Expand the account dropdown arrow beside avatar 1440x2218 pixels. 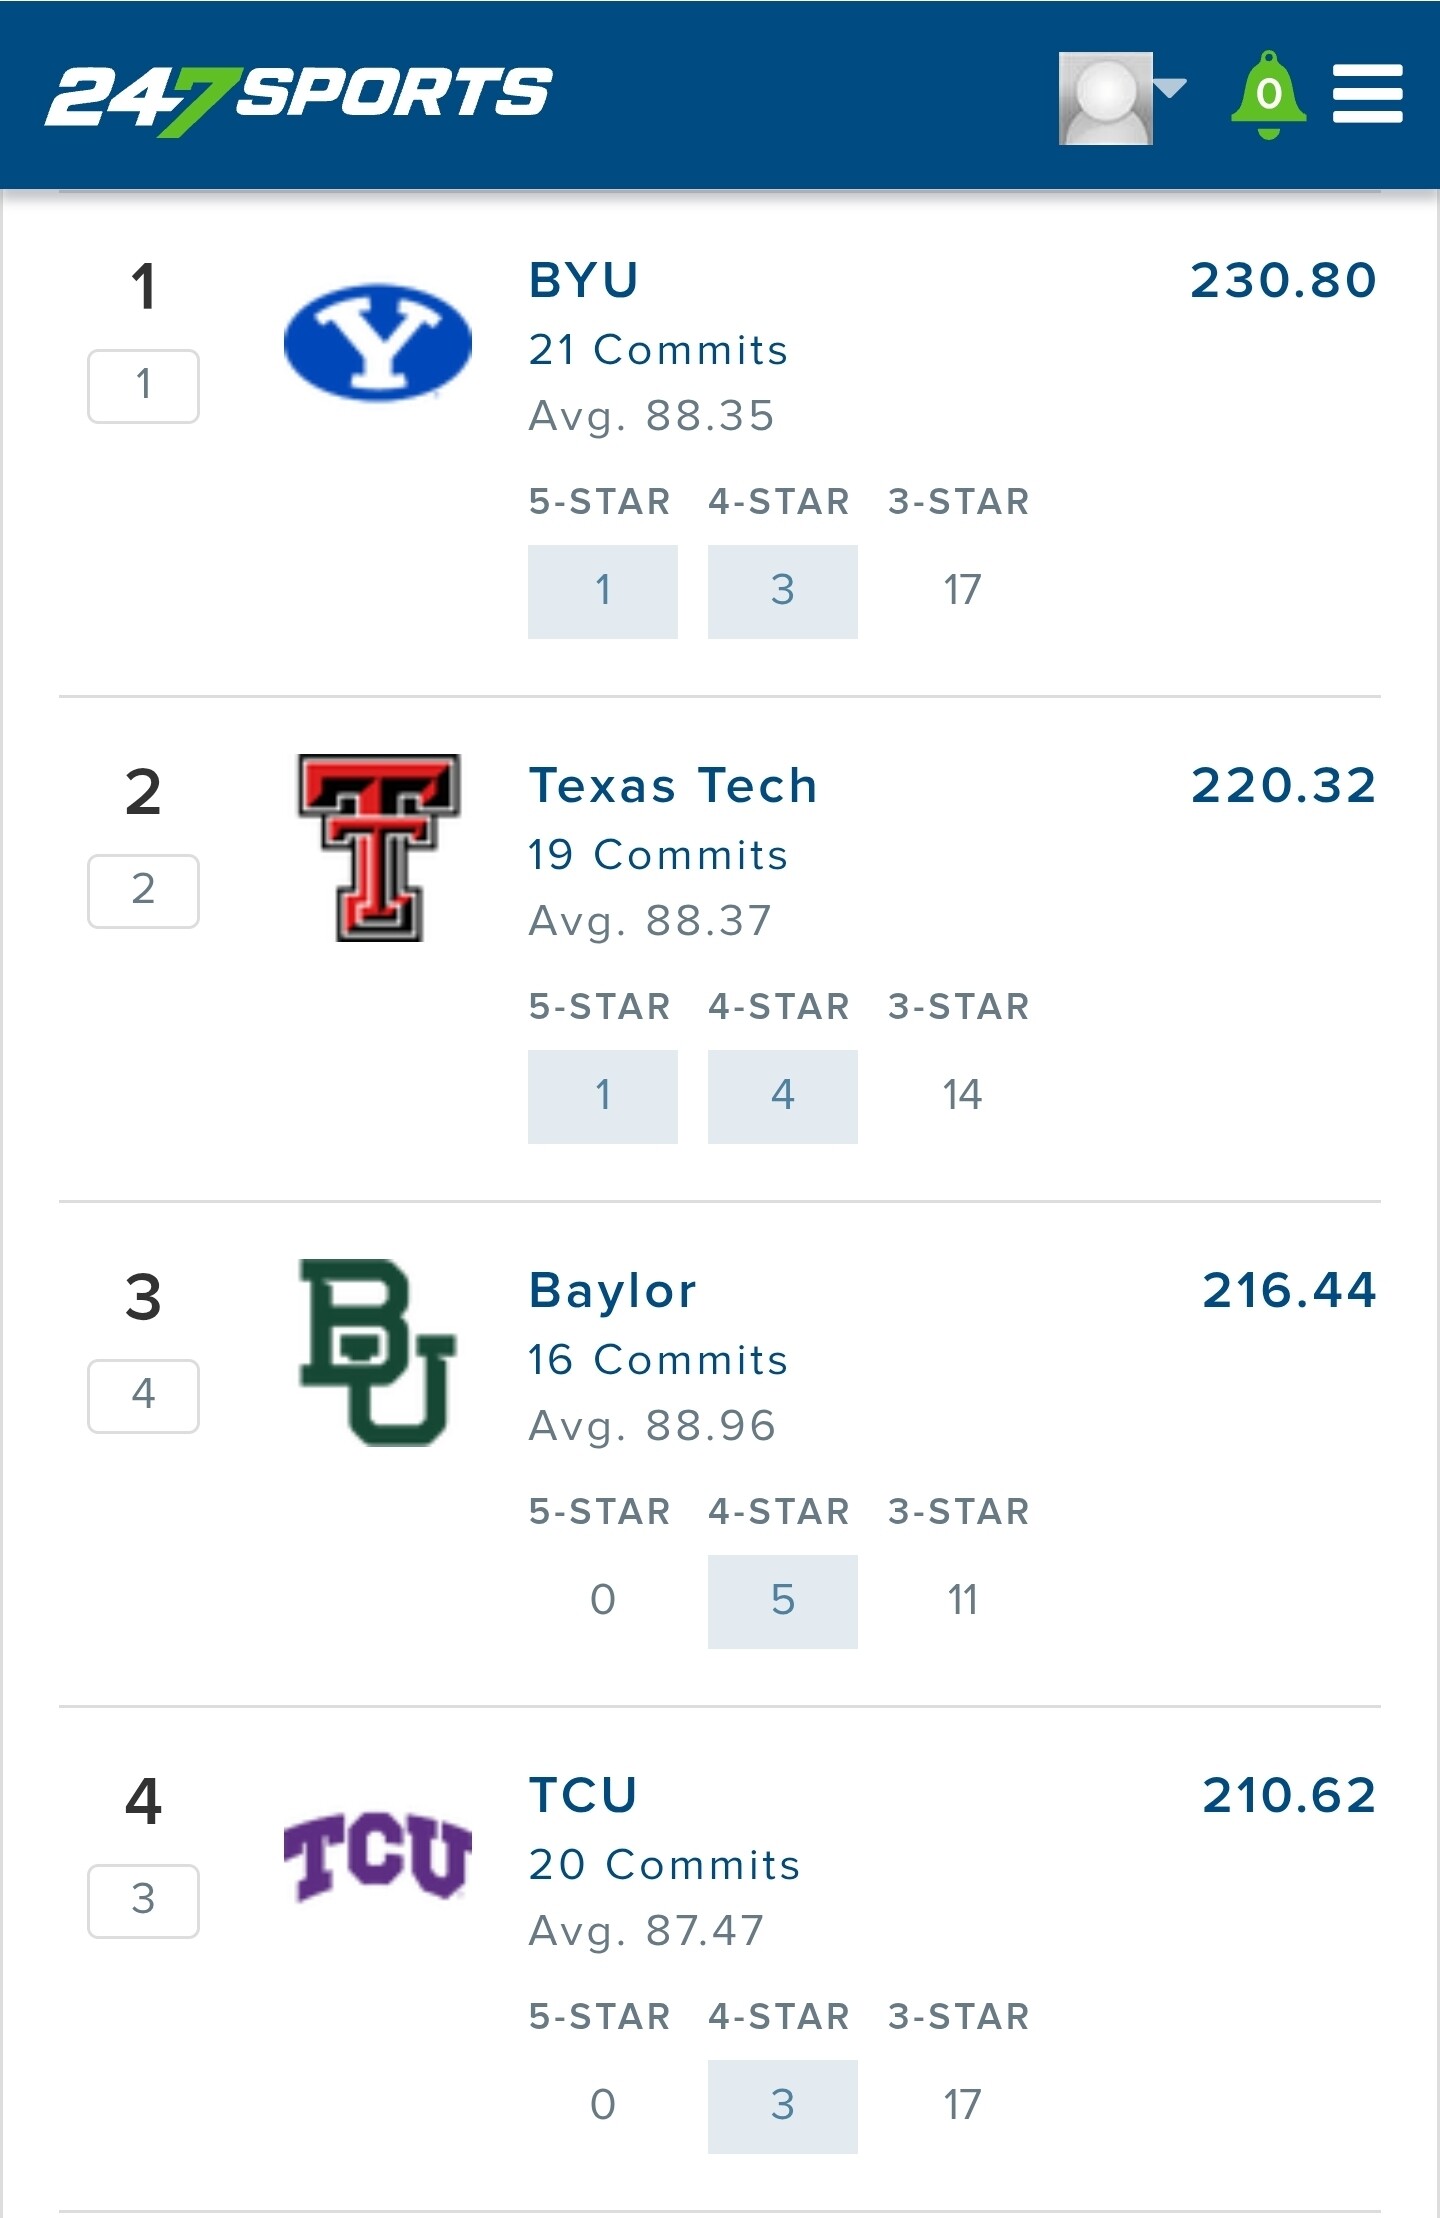[1170, 88]
